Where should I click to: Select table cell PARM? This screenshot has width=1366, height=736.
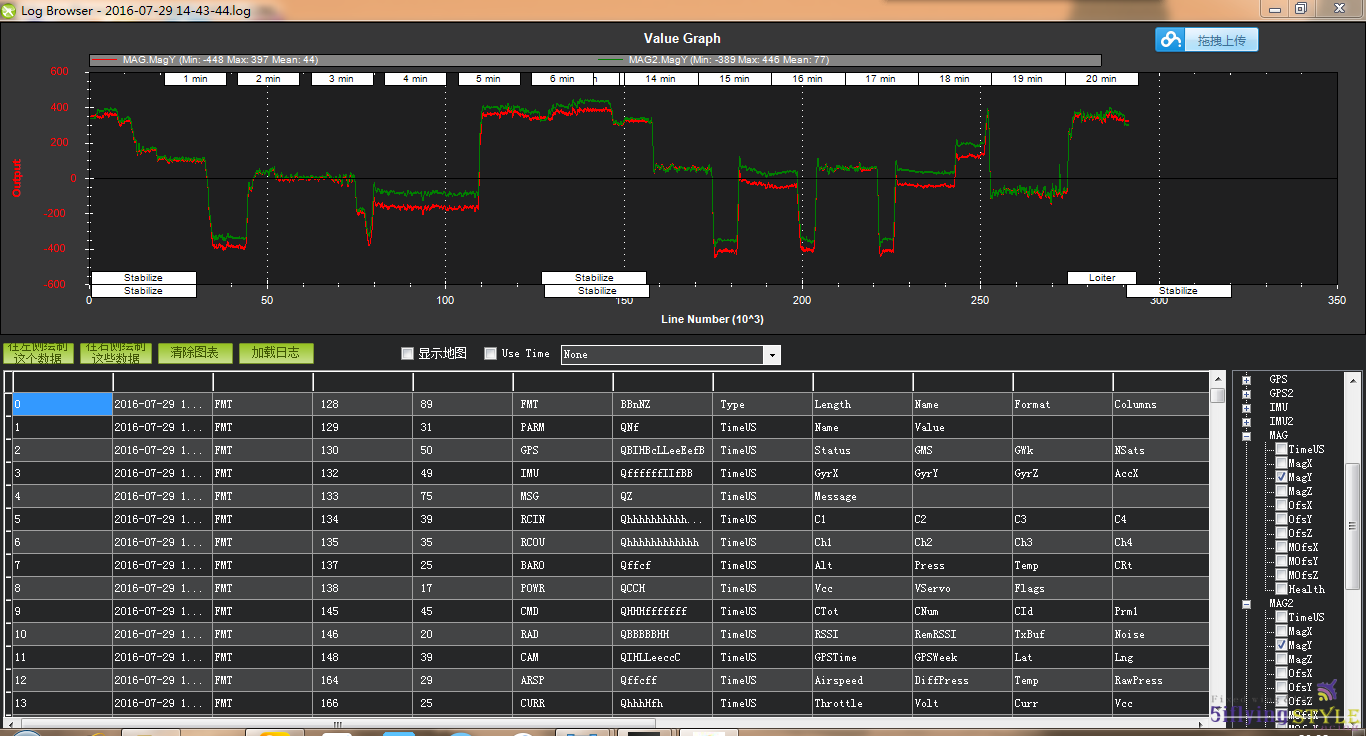pos(562,427)
